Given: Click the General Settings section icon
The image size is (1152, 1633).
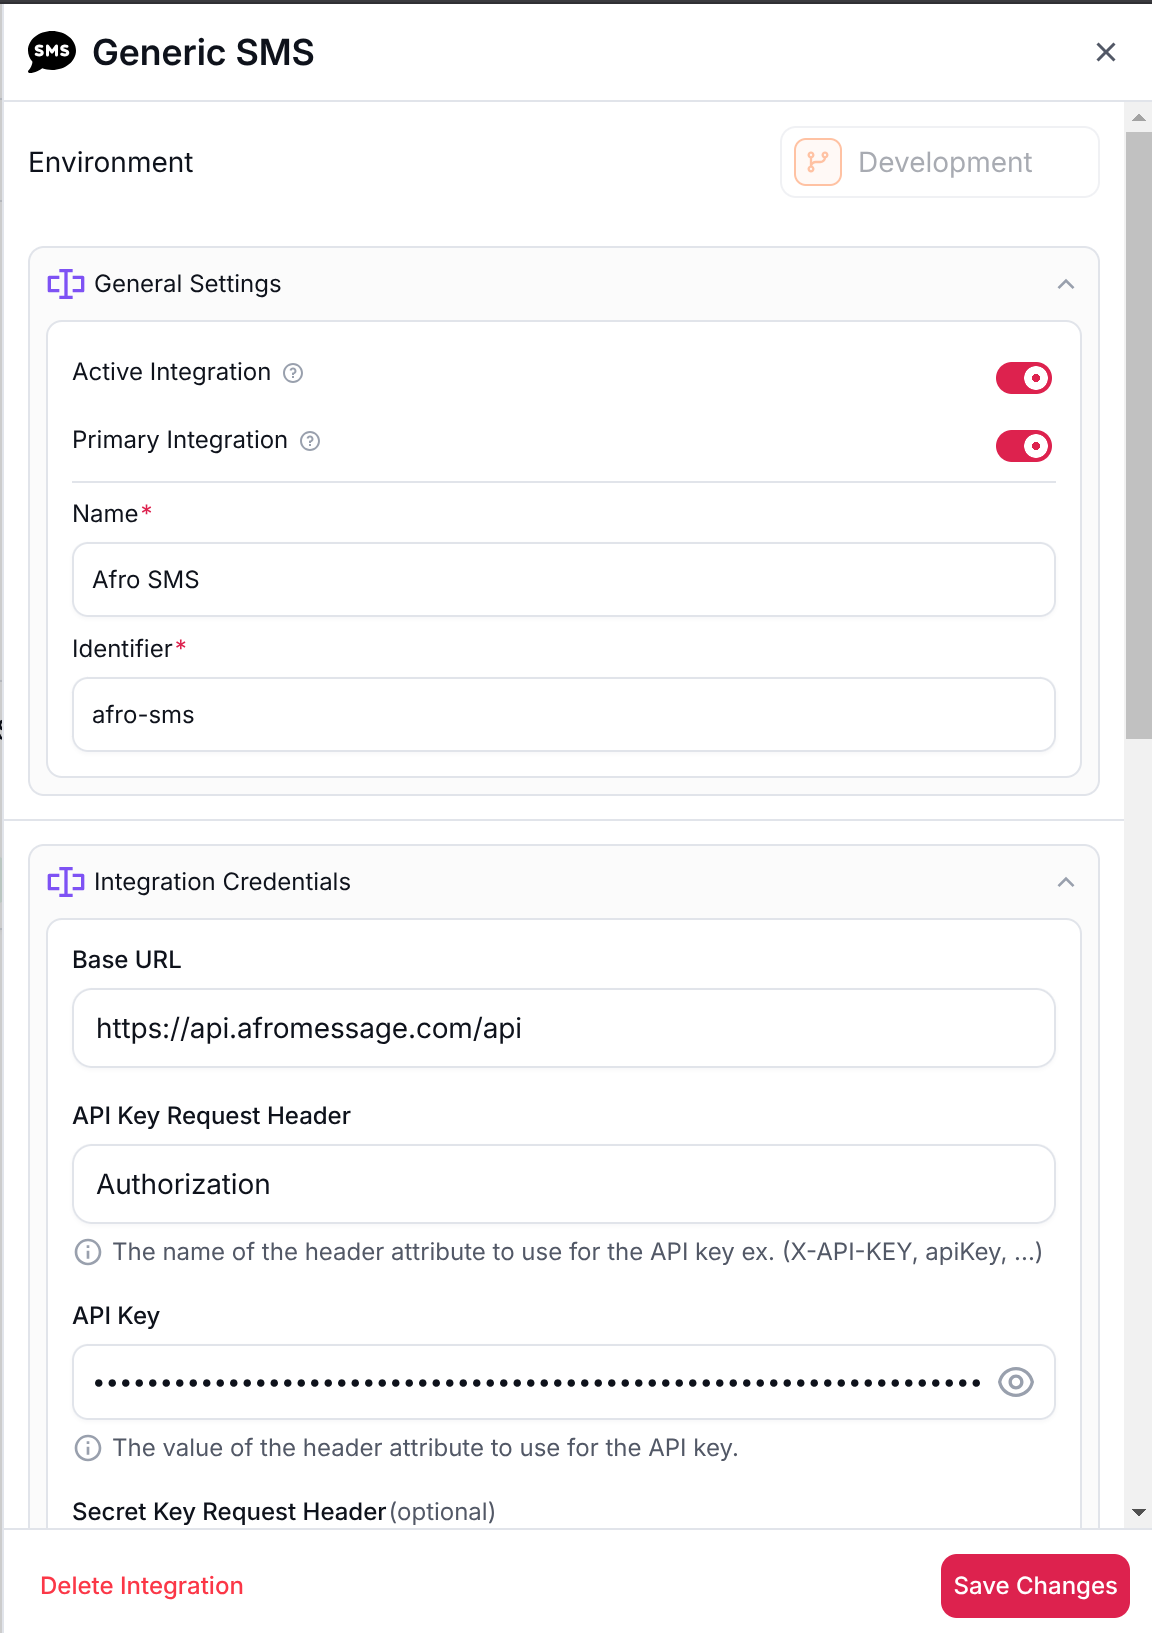Looking at the screenshot, I should [66, 284].
